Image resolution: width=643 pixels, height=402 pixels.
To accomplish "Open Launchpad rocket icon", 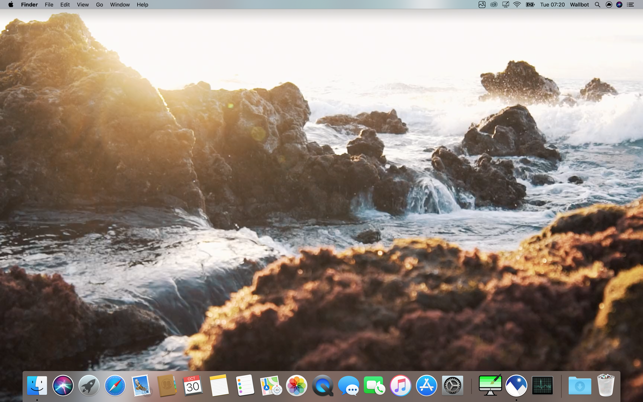I will 89,385.
